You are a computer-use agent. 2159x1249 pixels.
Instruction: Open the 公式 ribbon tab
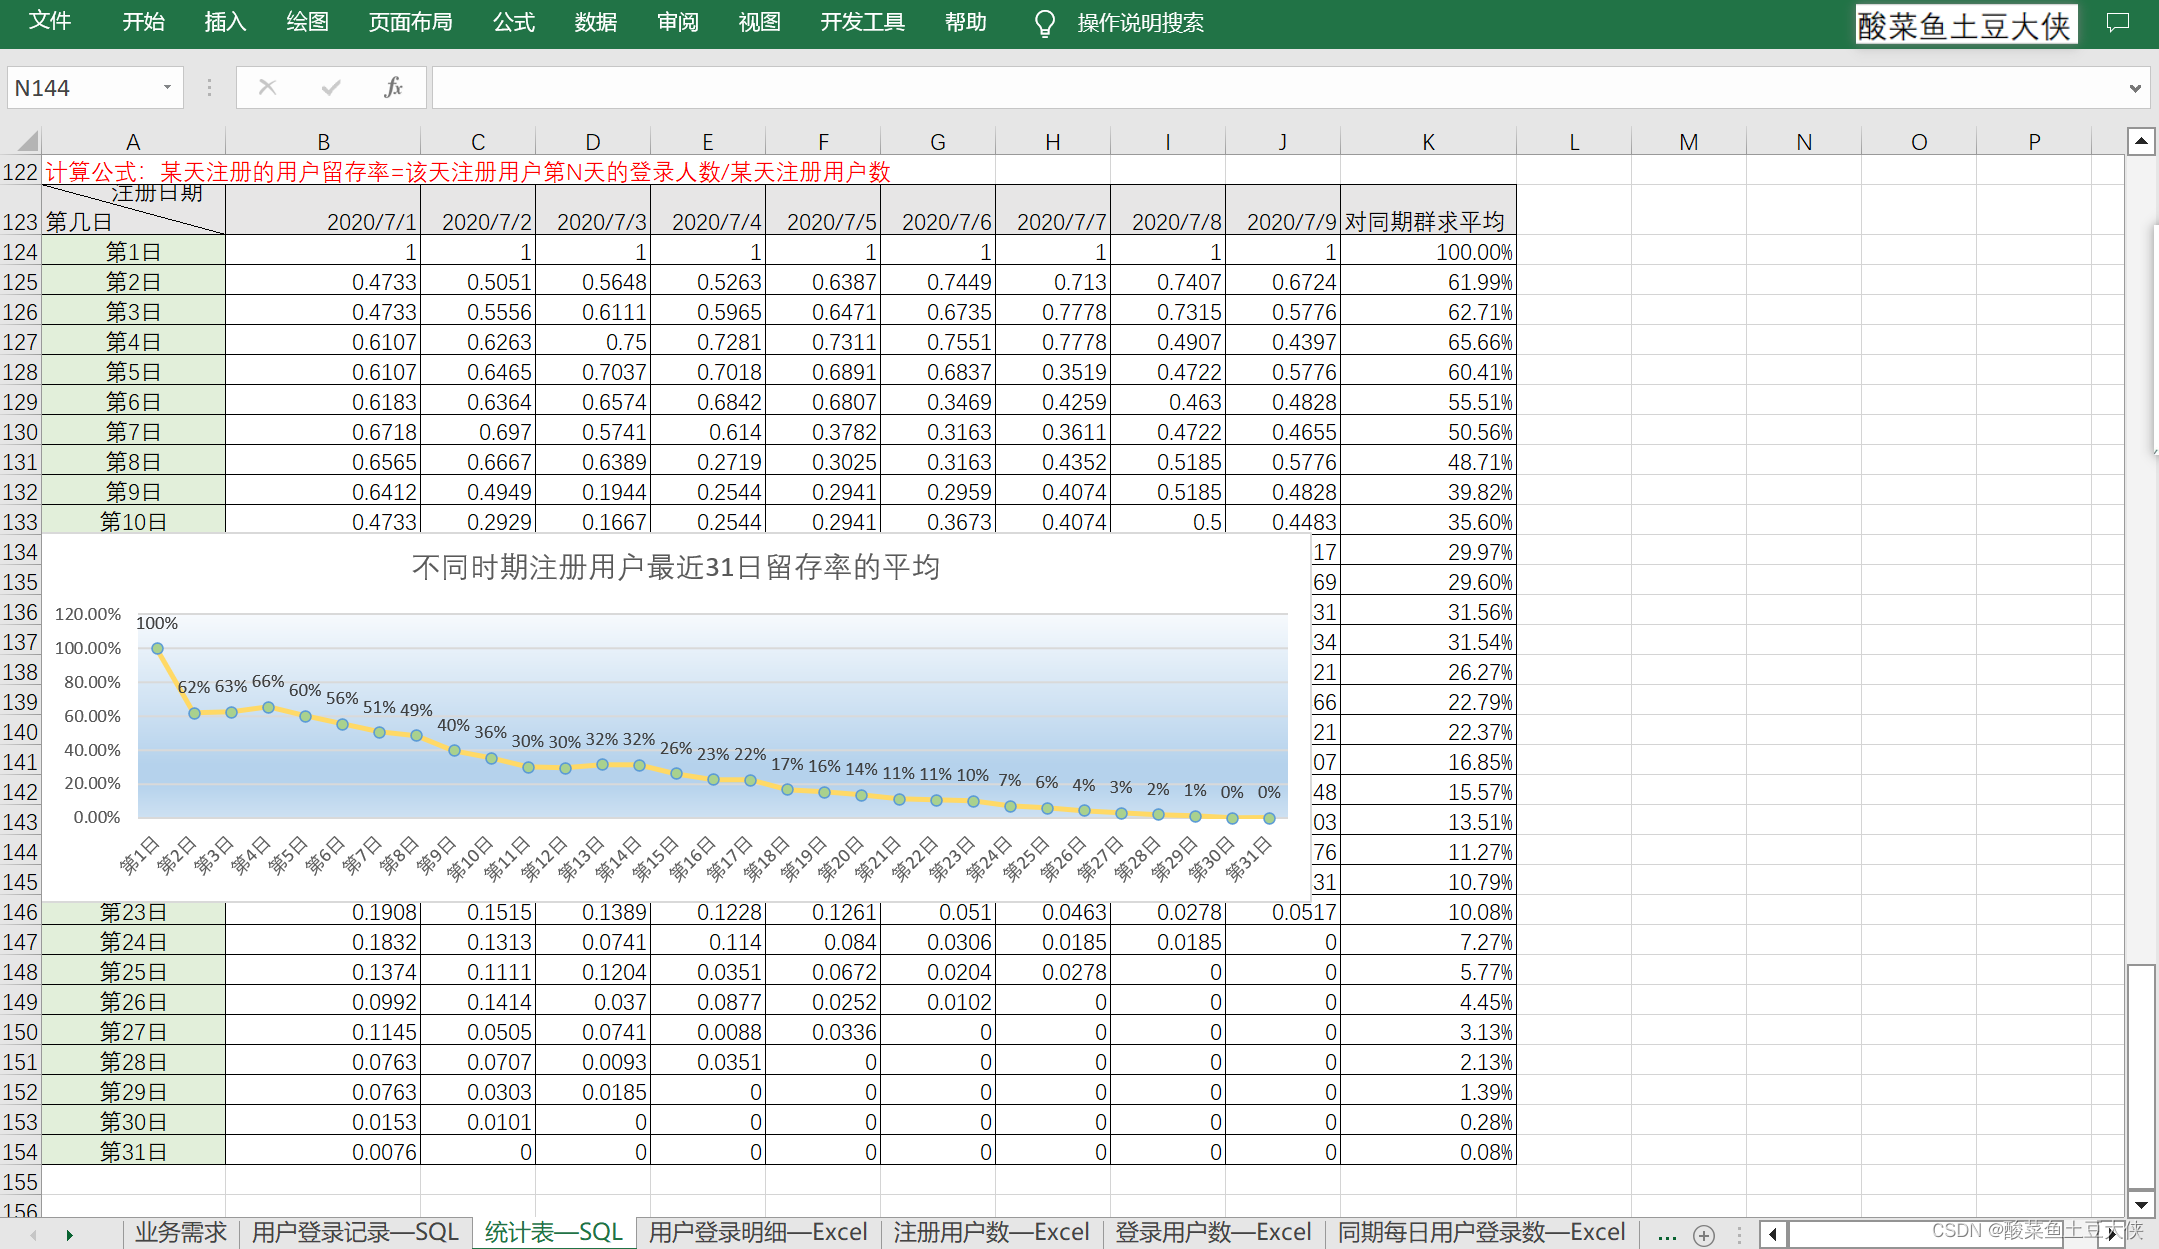[x=514, y=22]
